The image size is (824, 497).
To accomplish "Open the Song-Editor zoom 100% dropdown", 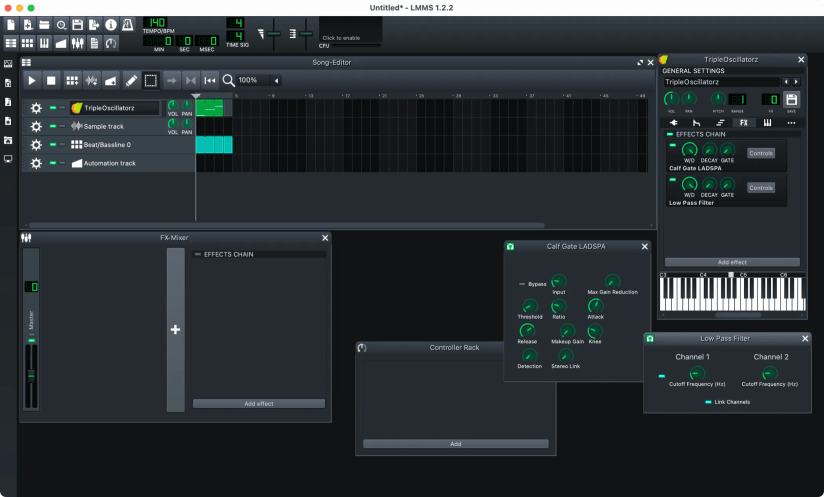I will [259, 80].
